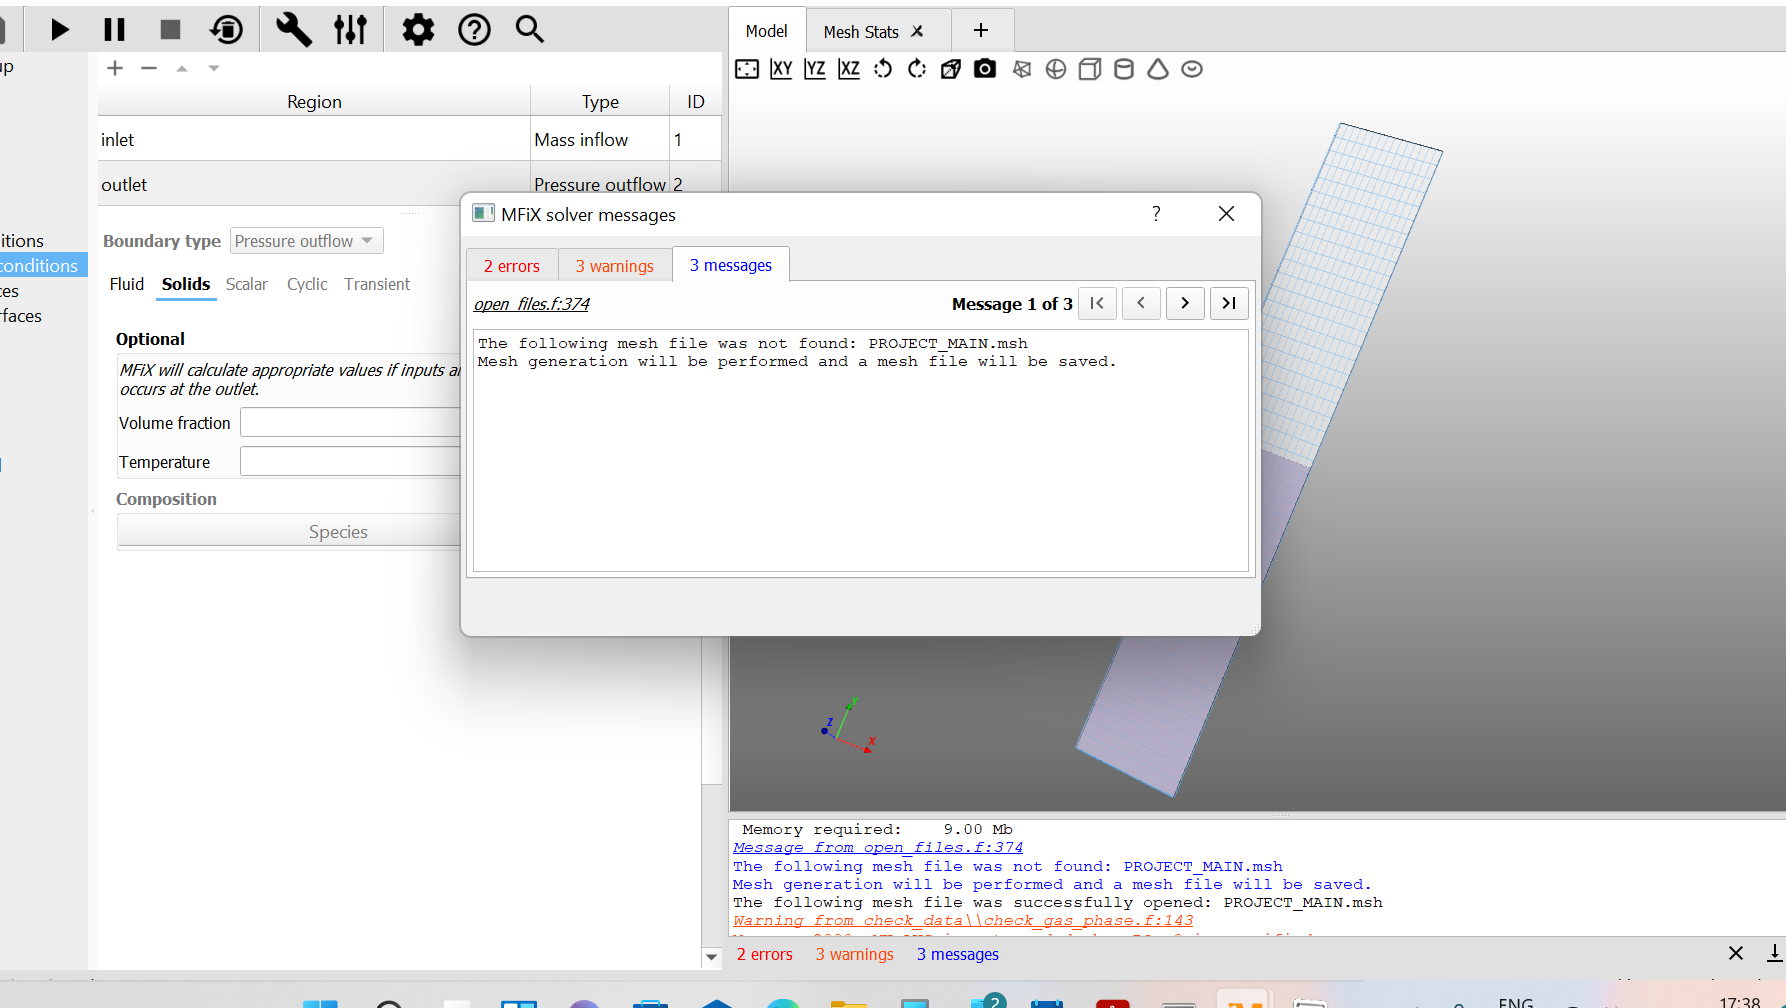Open the open_files.f:374 link in dialog
This screenshot has width=1786, height=1008.
click(531, 304)
